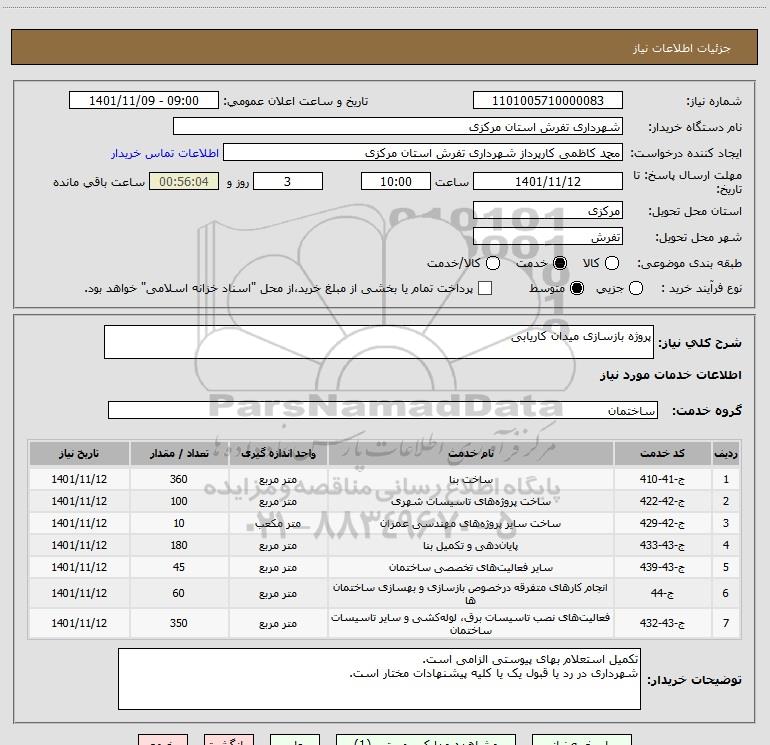The width and height of the screenshot is (770, 745).
Task: Click the deadline date field 1401/11/12
Action: 548,181
